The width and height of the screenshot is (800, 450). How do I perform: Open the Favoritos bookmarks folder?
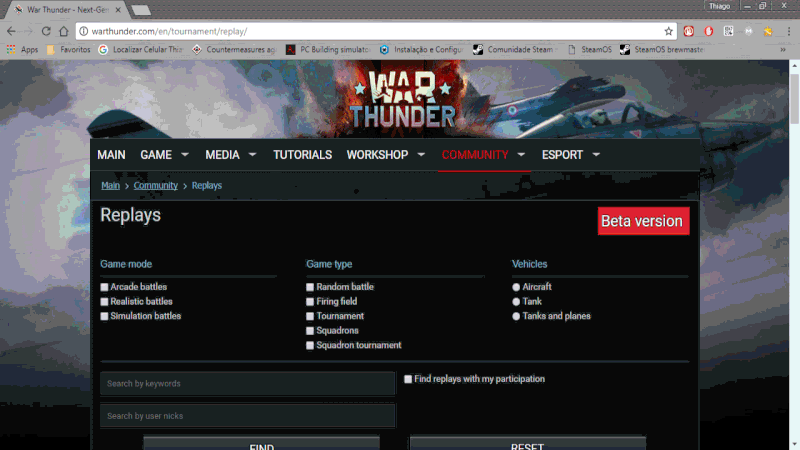pyautogui.click(x=68, y=49)
